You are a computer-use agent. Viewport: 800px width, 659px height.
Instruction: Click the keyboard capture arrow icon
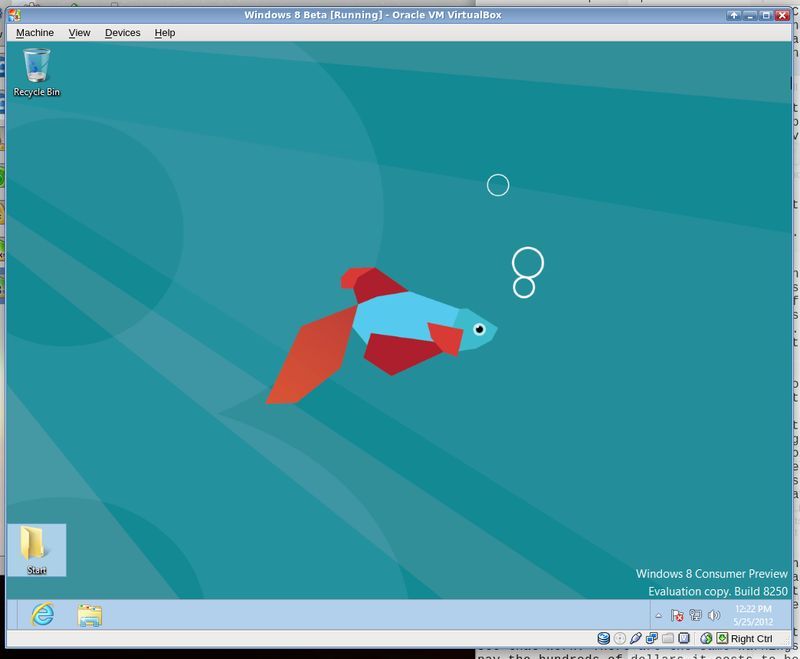pos(722,638)
